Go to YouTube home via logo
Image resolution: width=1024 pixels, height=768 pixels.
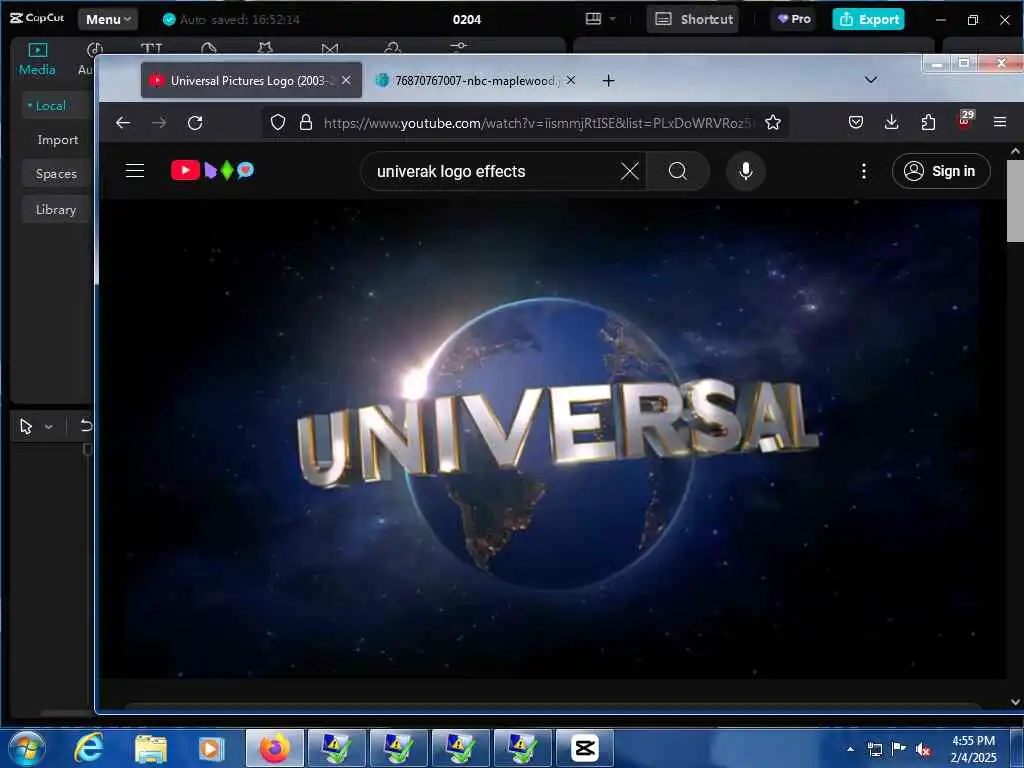pyautogui.click(x=212, y=170)
